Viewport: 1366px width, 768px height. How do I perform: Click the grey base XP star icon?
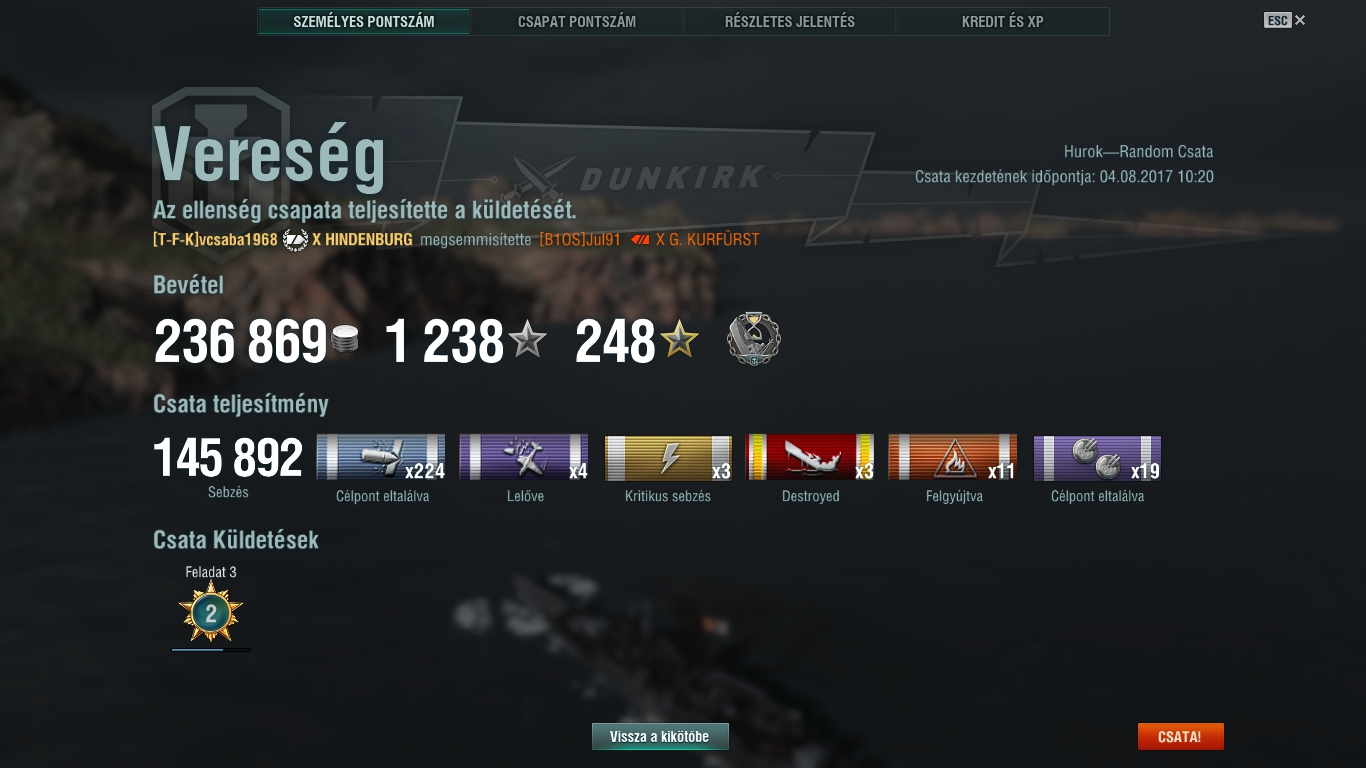527,341
